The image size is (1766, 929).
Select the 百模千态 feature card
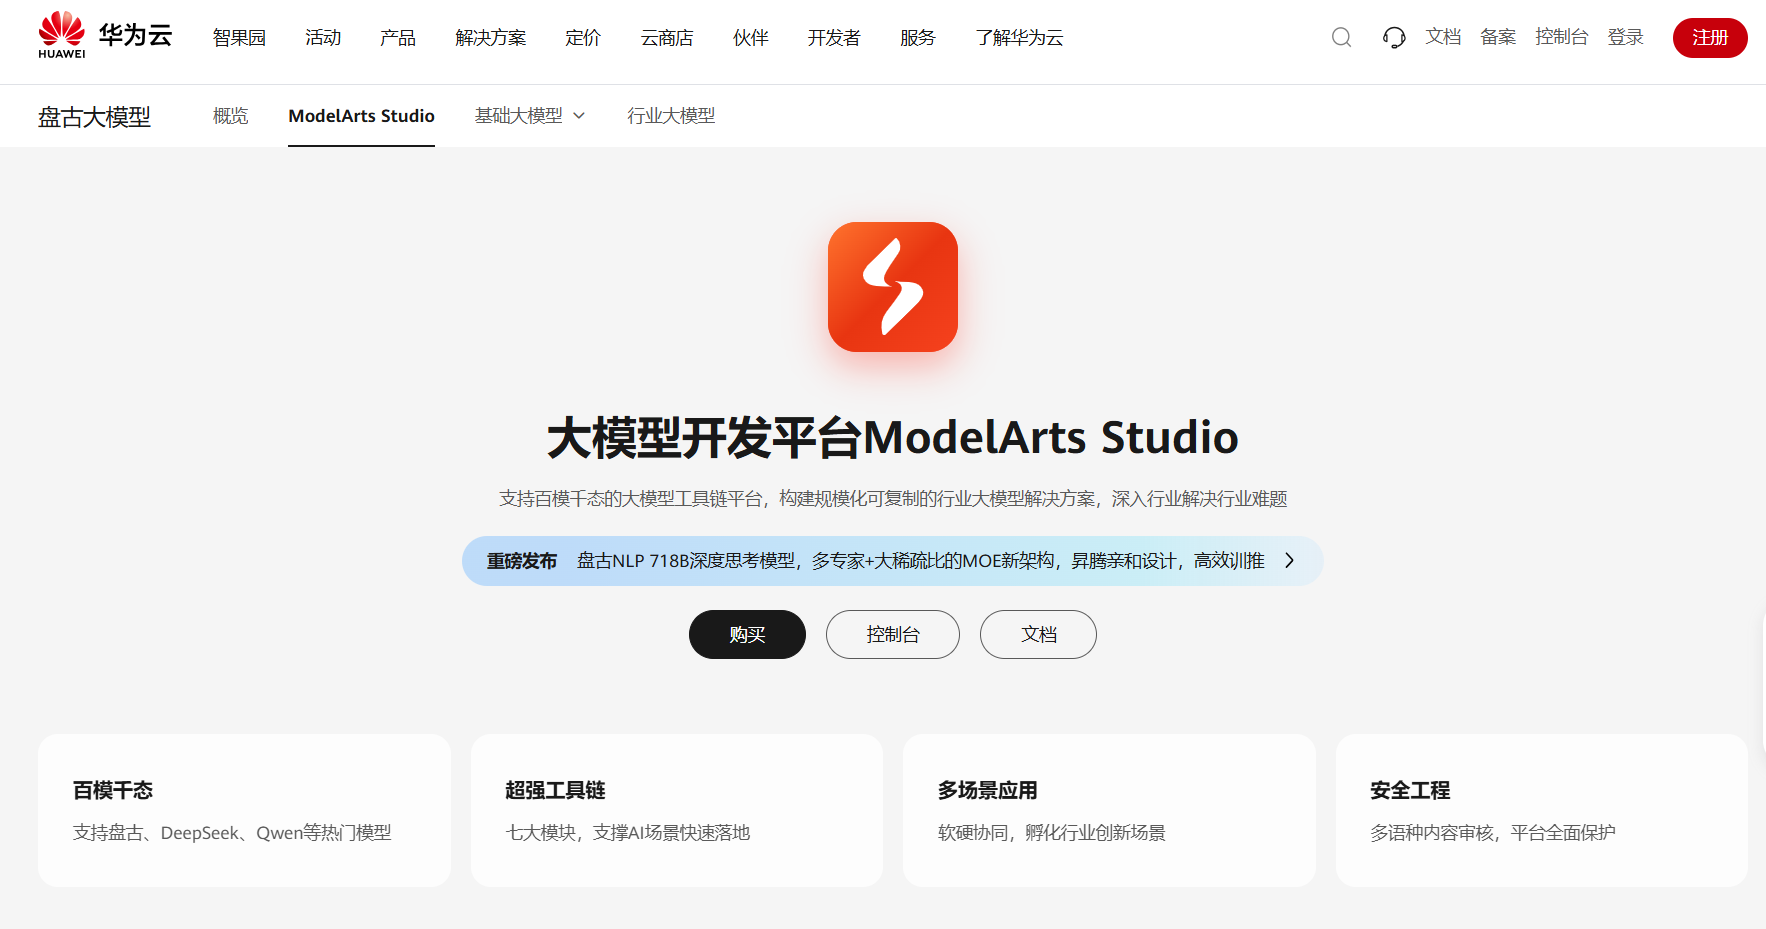point(244,811)
